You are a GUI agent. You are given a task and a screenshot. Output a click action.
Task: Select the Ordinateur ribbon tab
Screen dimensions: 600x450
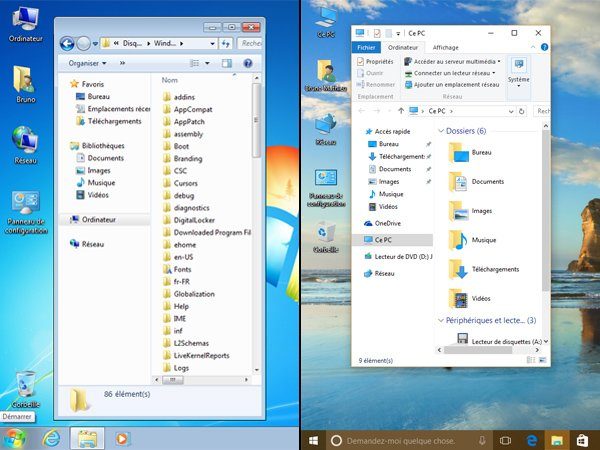coord(403,47)
